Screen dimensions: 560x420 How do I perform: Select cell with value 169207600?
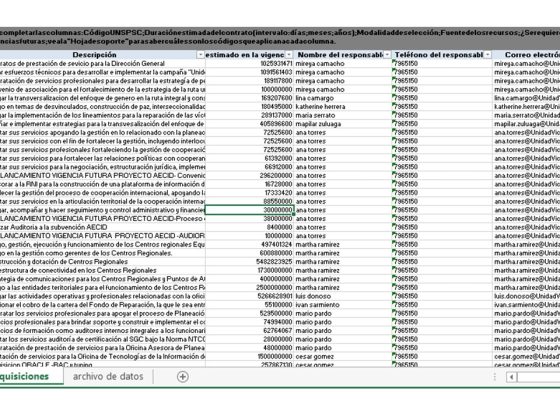(249, 98)
